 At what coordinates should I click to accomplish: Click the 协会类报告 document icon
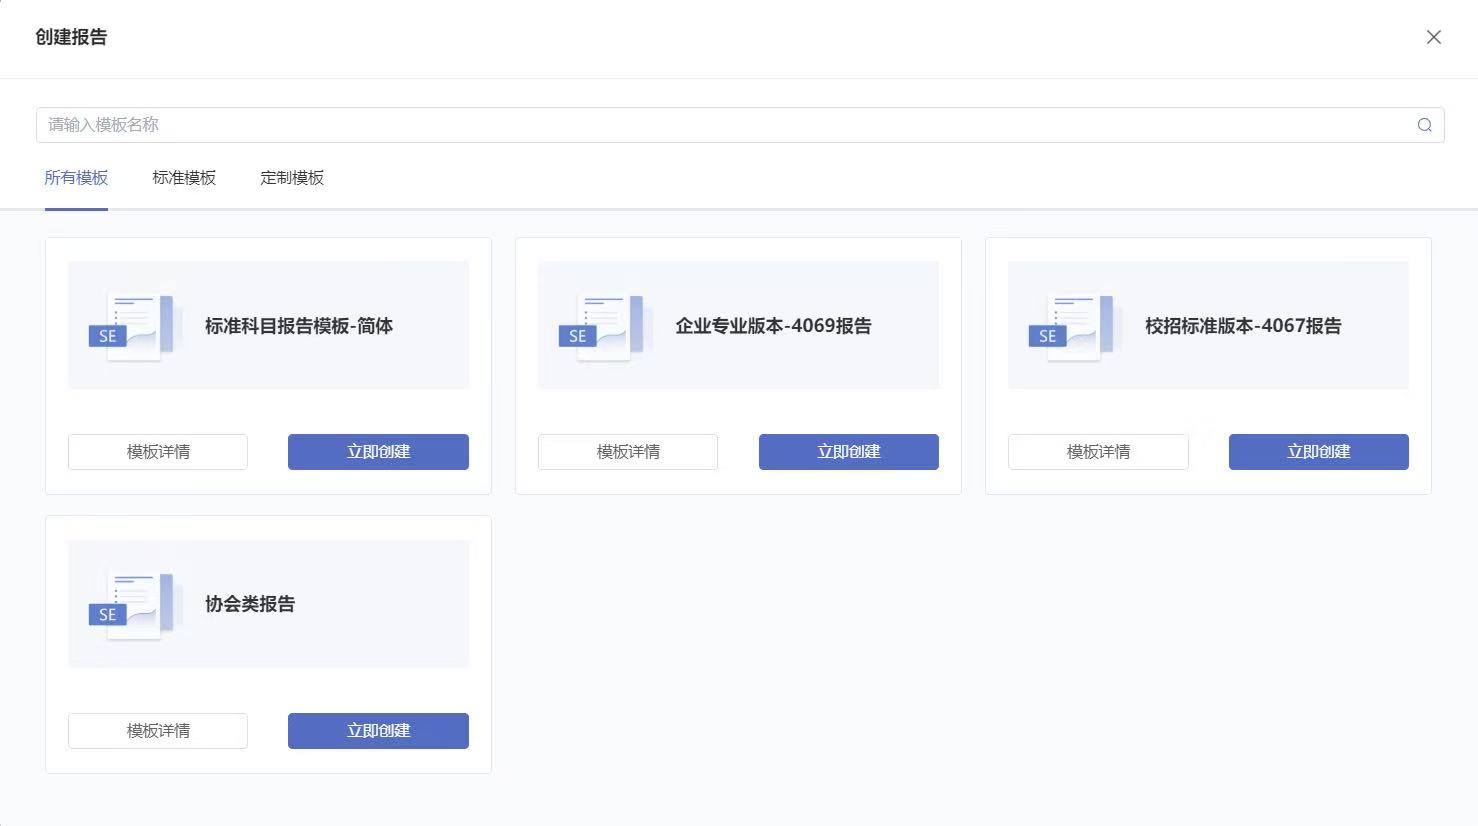point(131,604)
